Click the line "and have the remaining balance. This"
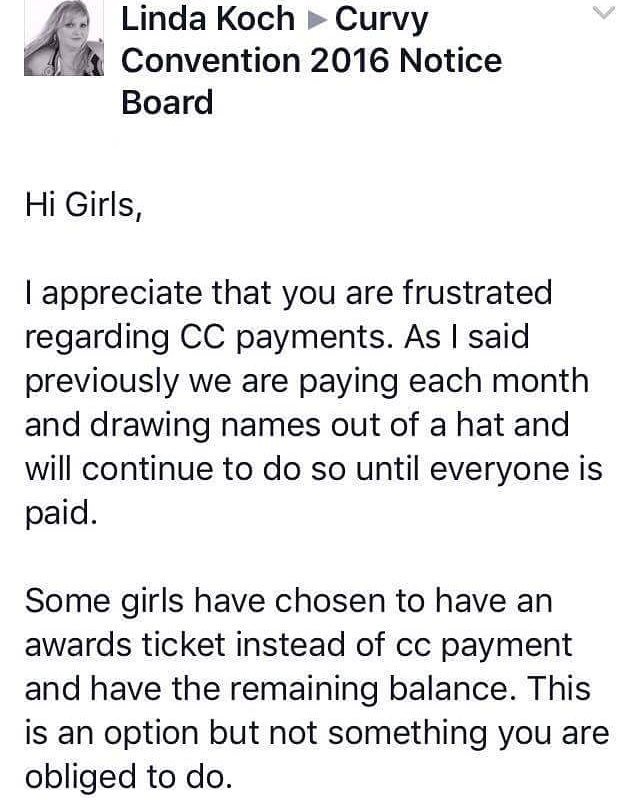This screenshot has width=640, height=800. (x=308, y=689)
